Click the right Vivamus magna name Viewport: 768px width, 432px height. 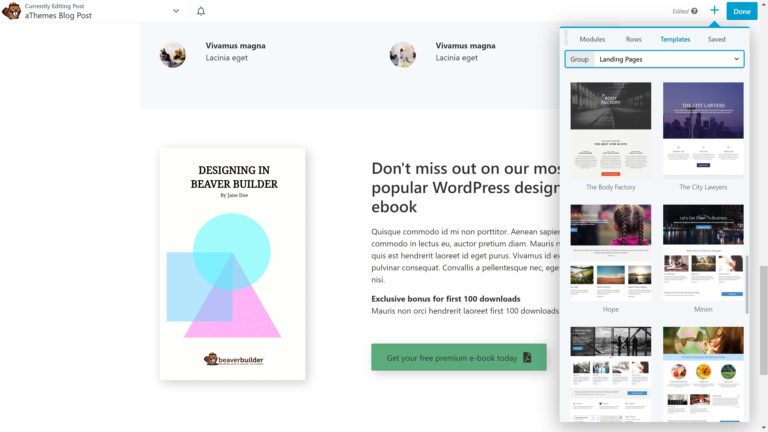[x=465, y=46]
